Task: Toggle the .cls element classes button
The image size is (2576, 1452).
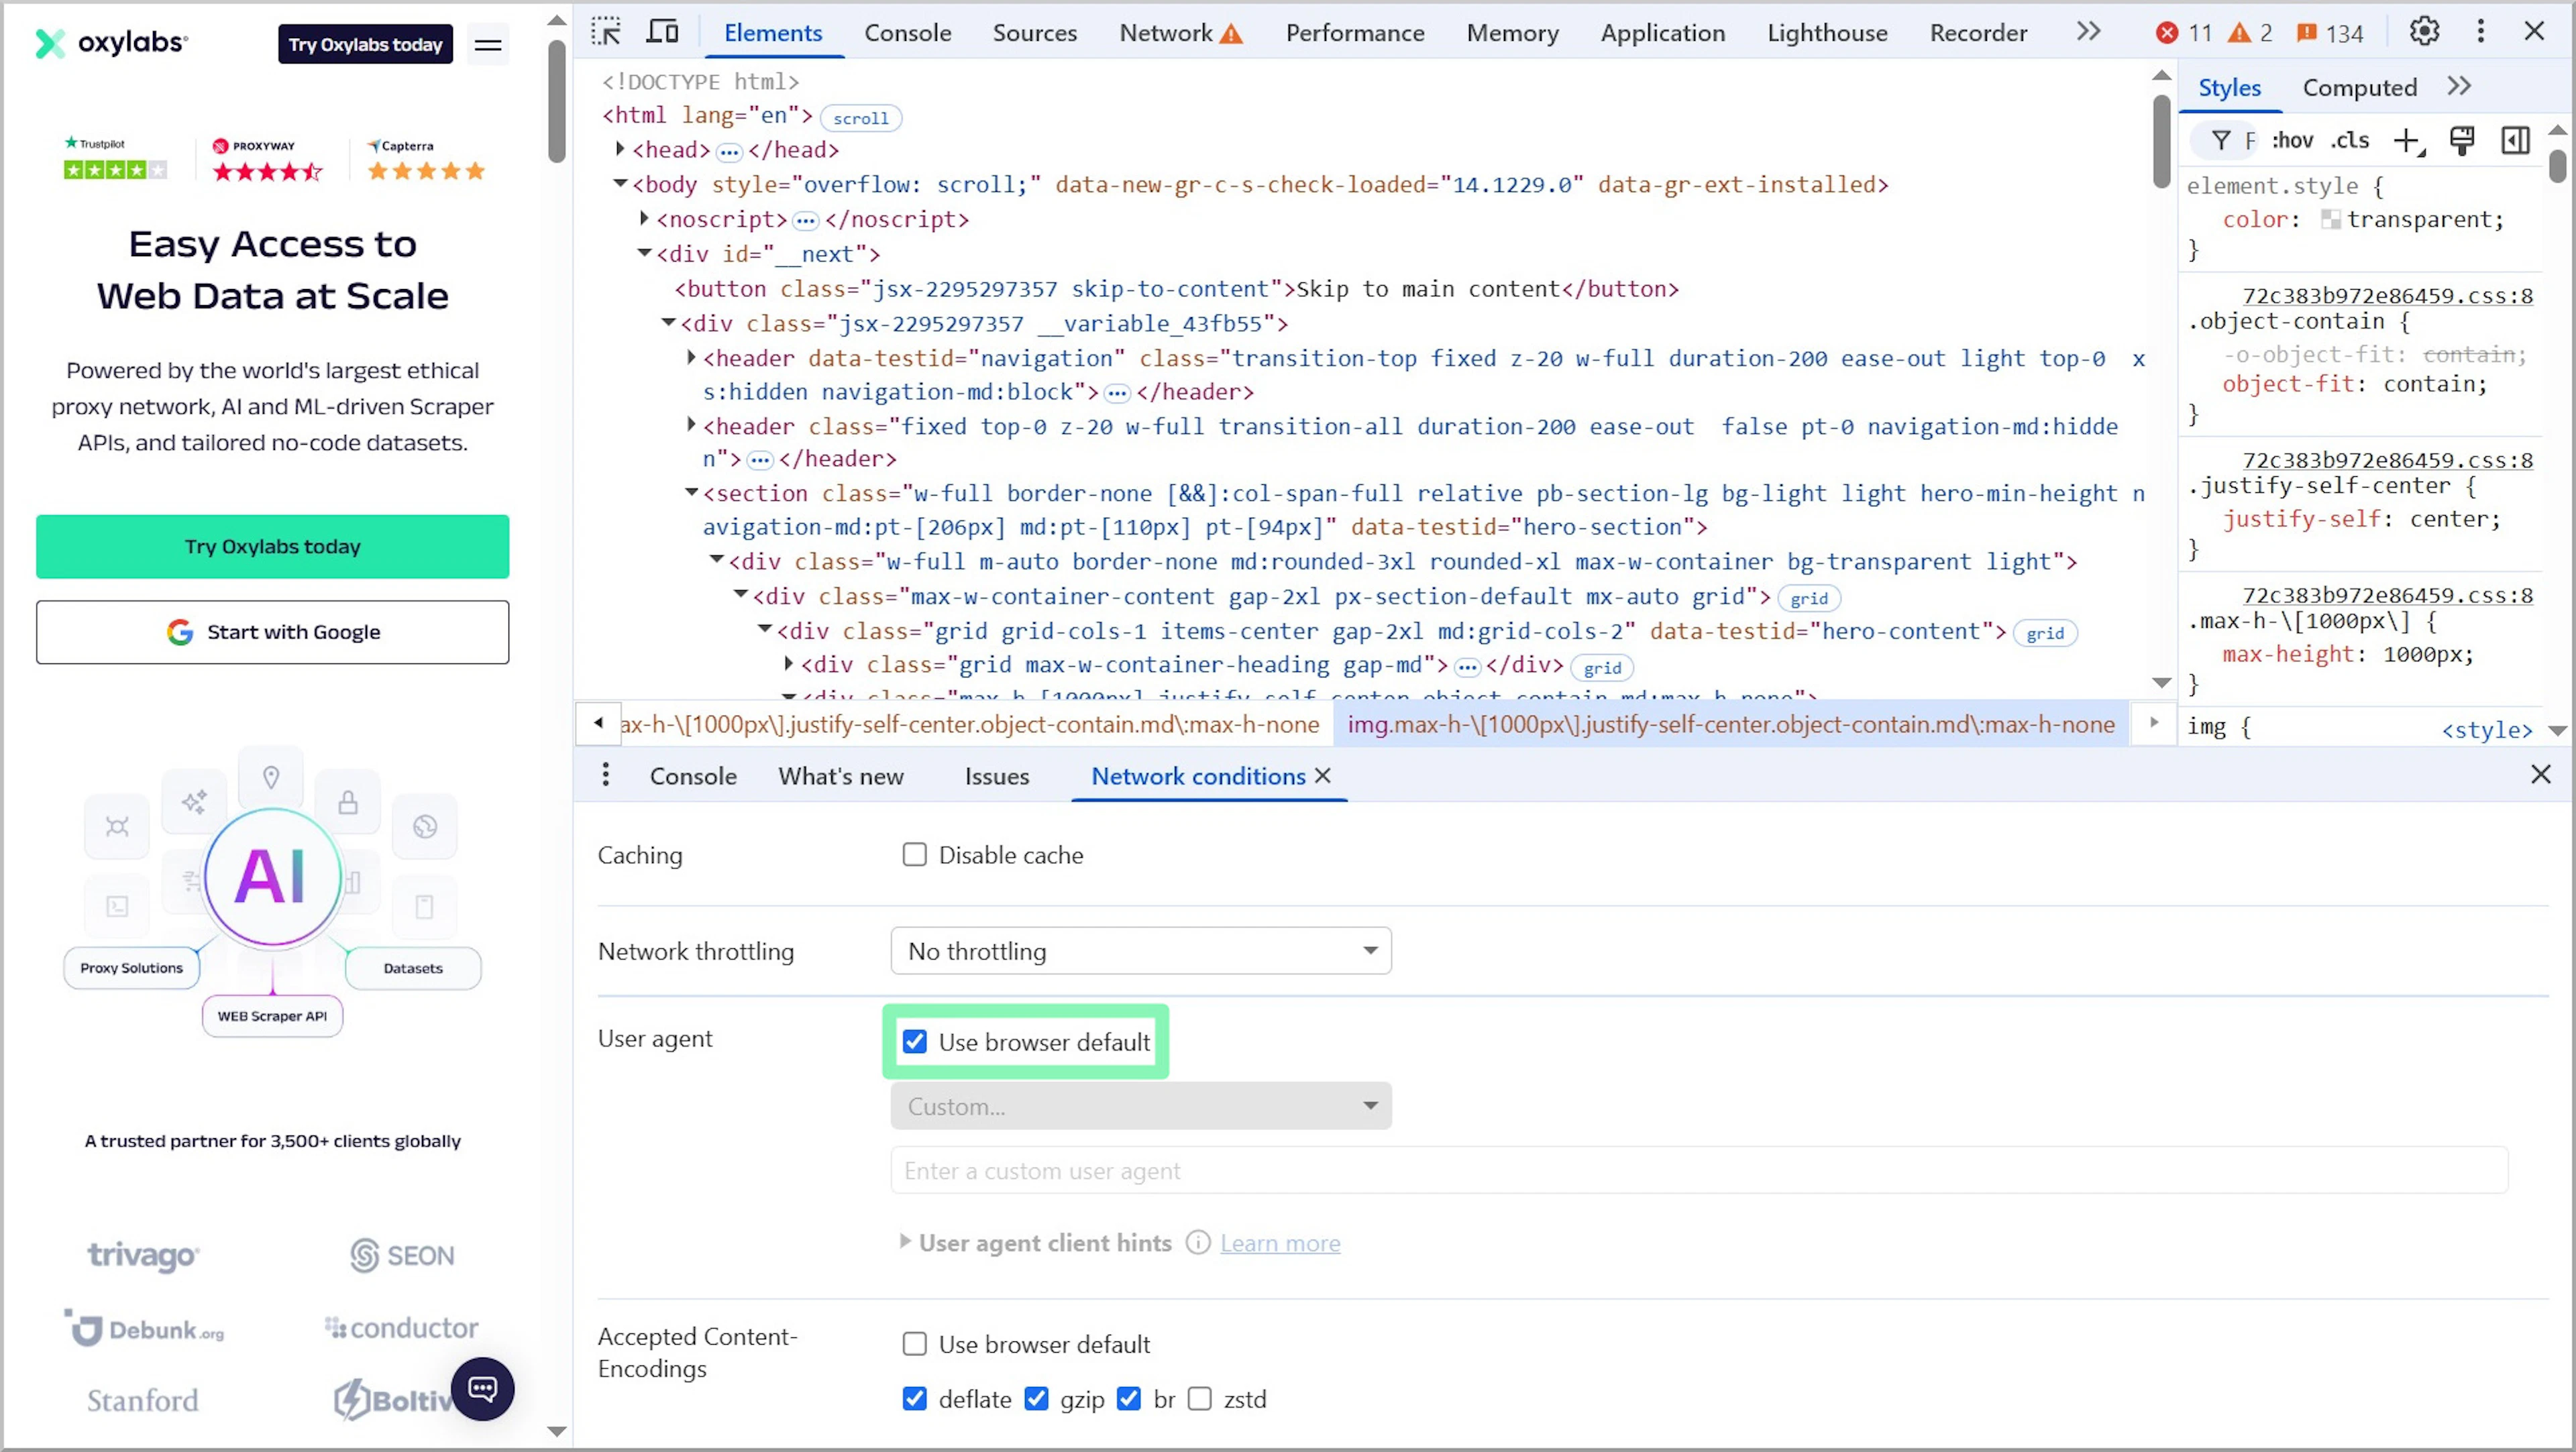Action: (2349, 141)
